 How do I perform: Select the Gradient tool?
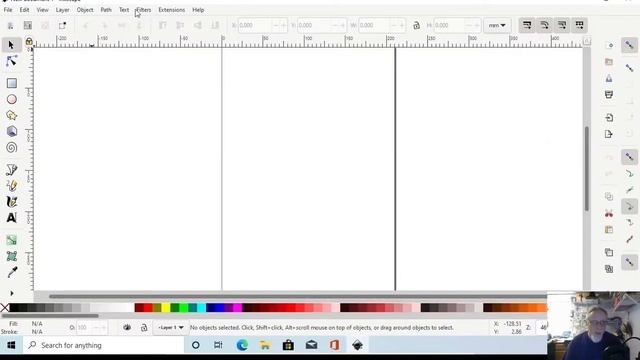click(x=11, y=240)
